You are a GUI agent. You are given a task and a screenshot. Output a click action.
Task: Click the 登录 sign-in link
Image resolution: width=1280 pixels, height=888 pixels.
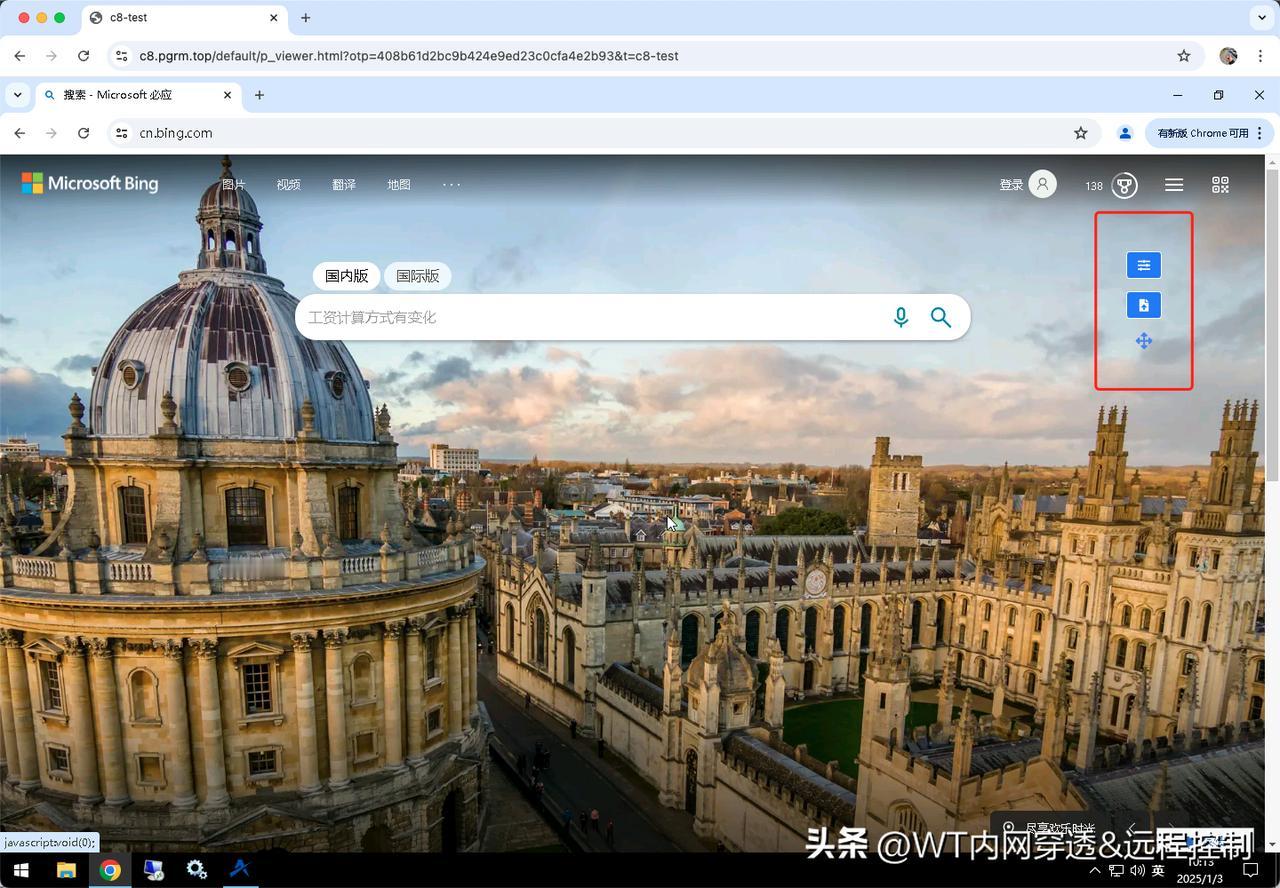[x=1011, y=185]
